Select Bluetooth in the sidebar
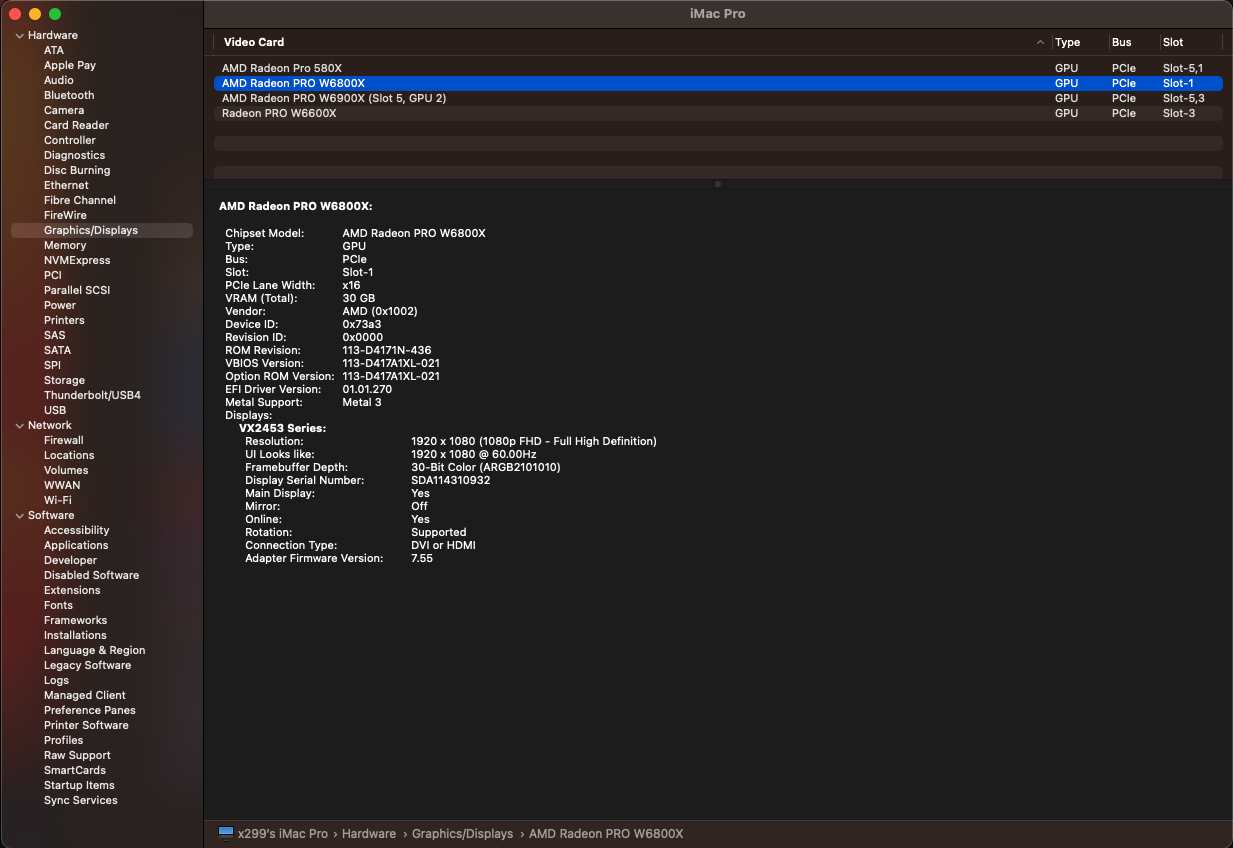 coord(69,95)
